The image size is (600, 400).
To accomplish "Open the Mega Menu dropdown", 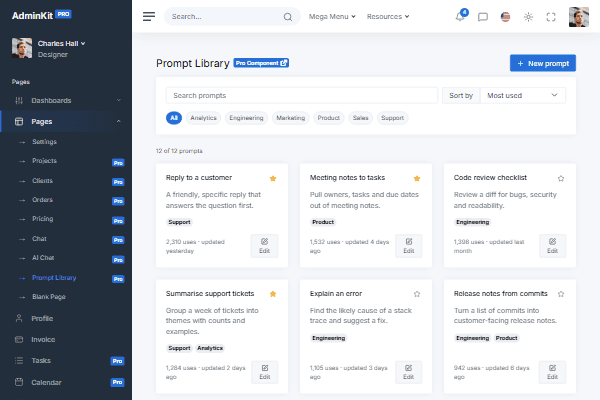I will point(332,17).
